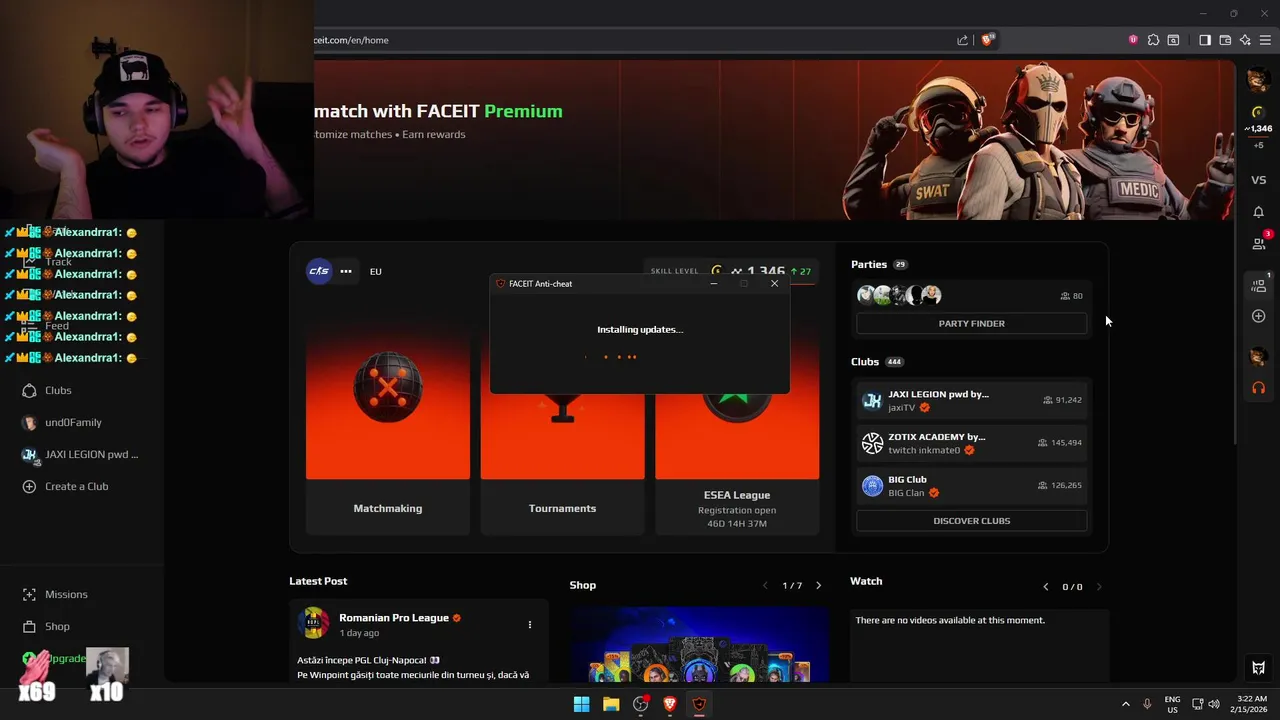This screenshot has width=1280, height=720.
Task: Close the FACEIT Anti-cheat dialog
Action: (774, 283)
